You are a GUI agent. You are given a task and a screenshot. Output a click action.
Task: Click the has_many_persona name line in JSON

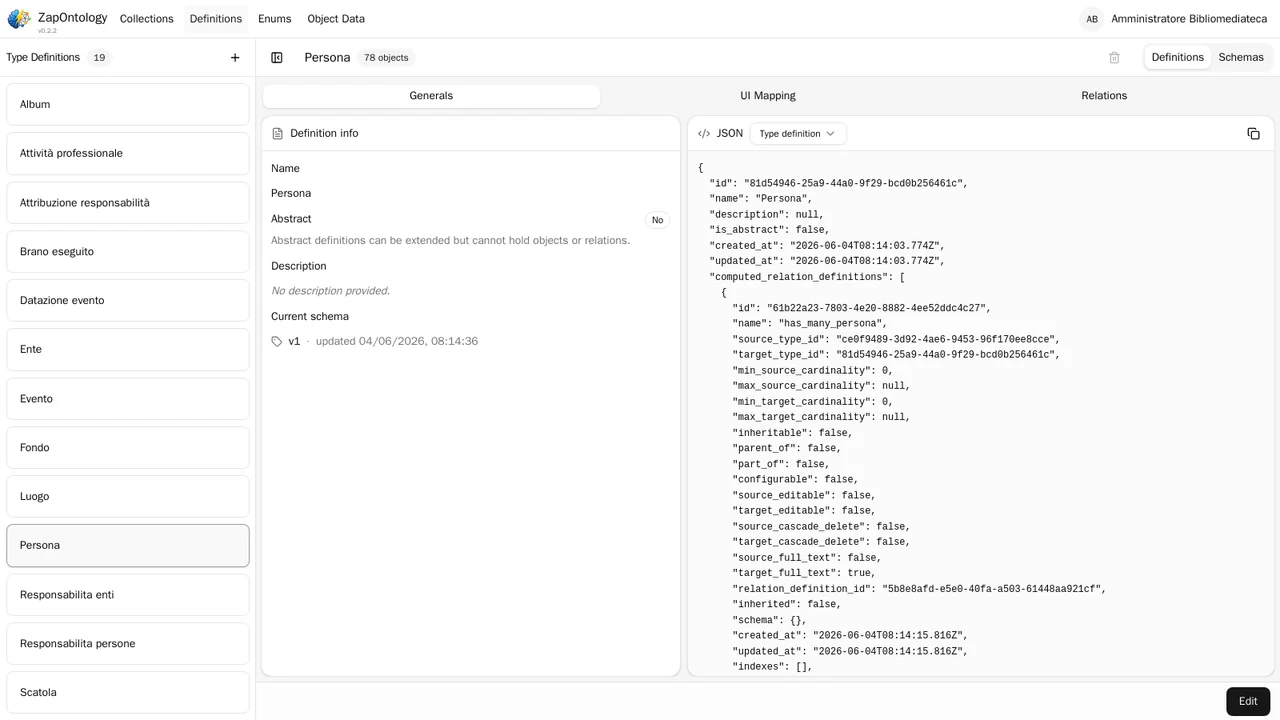[x=809, y=324]
